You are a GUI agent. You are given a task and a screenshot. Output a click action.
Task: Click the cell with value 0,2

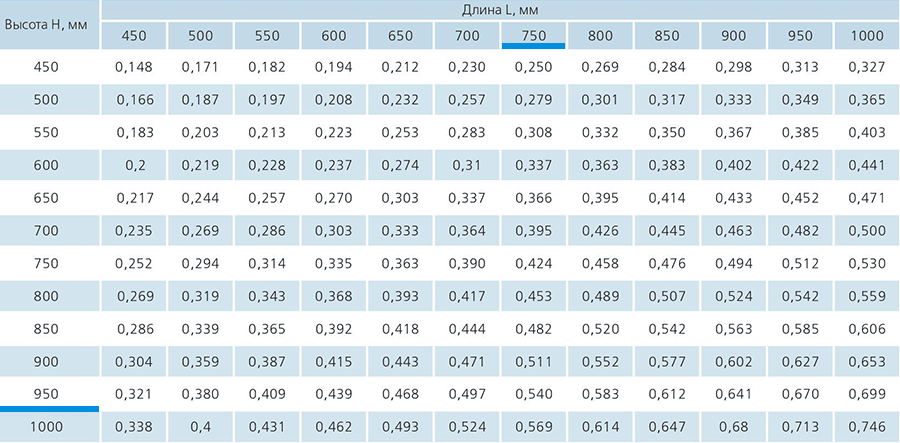point(134,165)
